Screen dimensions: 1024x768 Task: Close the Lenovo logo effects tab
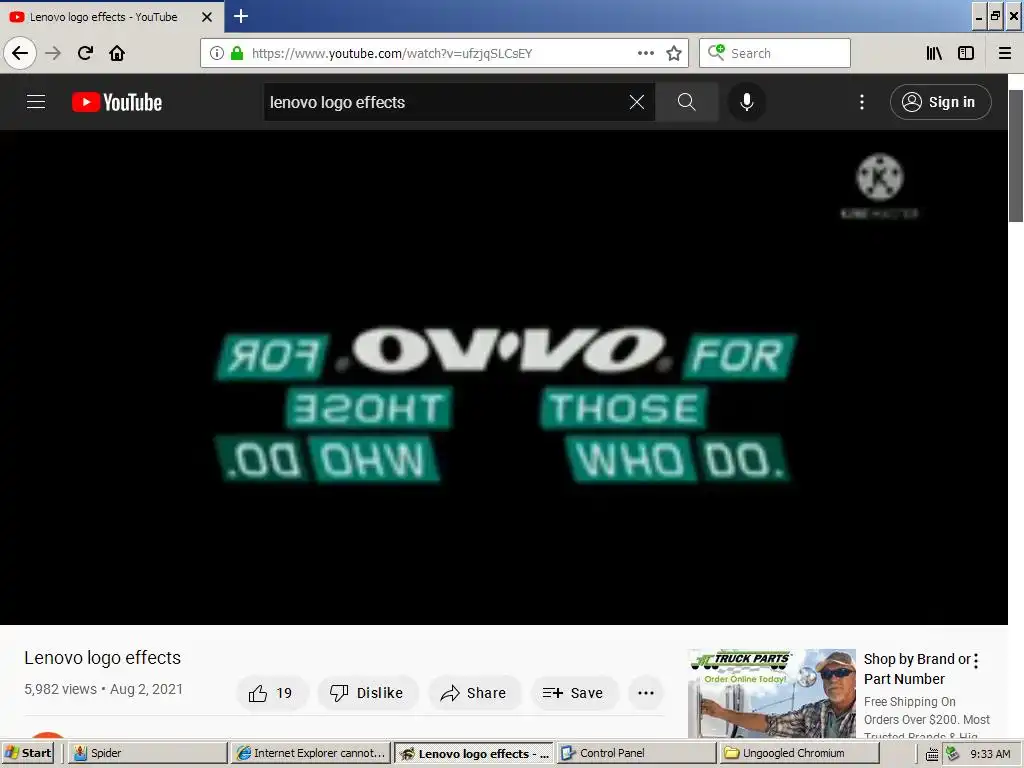[x=207, y=17]
